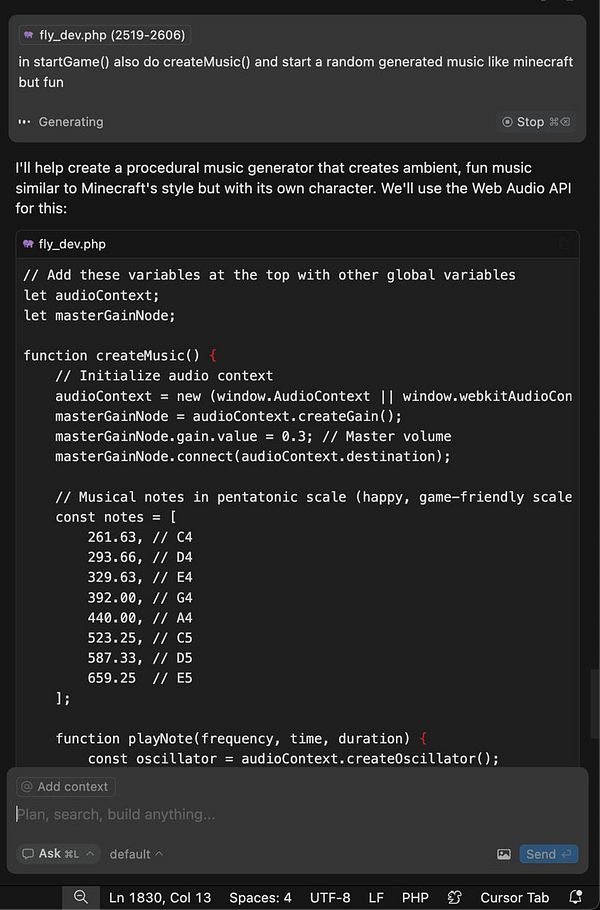600x910 pixels.
Task: Click the file icon beside fly_dev.php header
Action: (27, 244)
